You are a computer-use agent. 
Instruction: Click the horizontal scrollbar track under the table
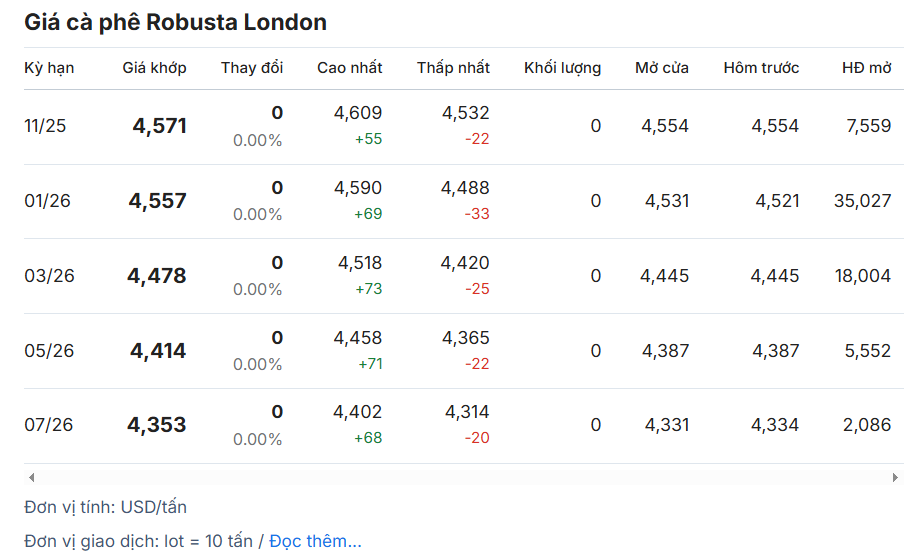[460, 478]
